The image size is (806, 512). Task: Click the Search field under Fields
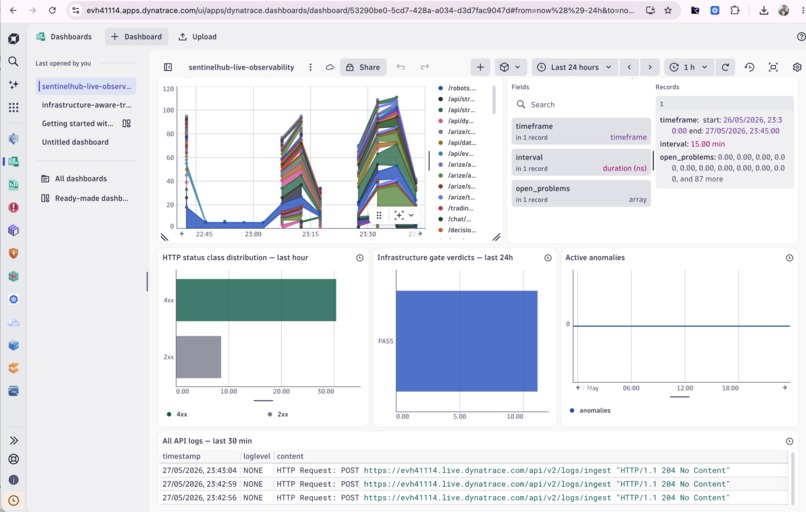pyautogui.click(x=581, y=104)
